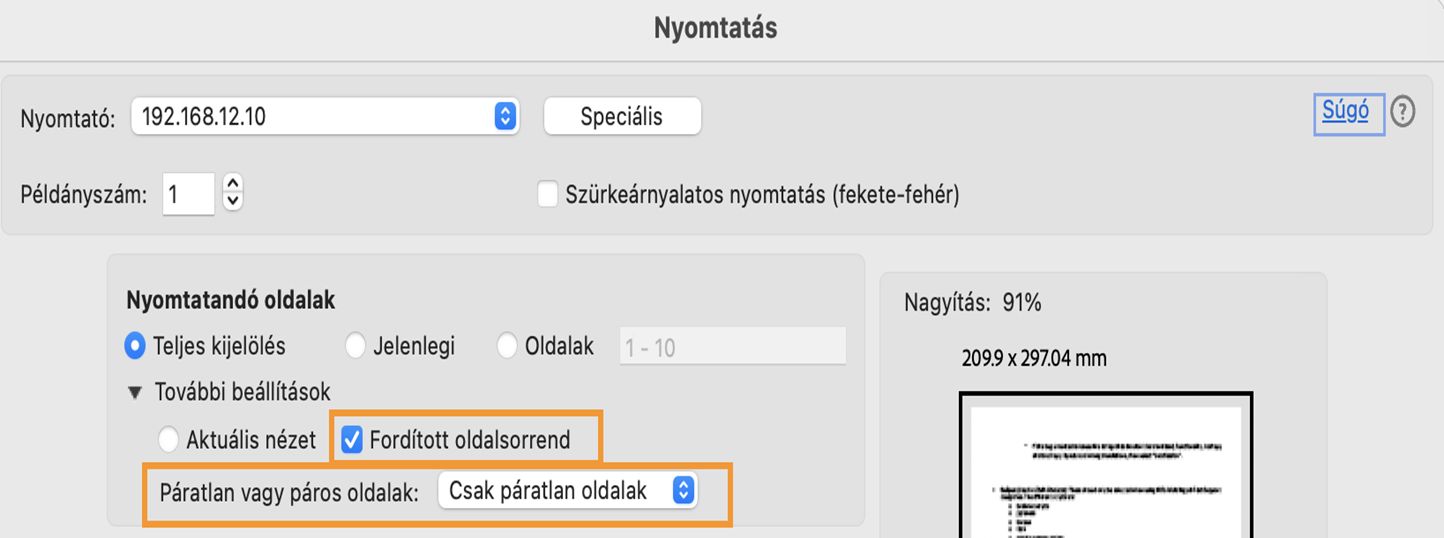
Task: Open the Nyomtató printer dropdown
Action: click(325, 116)
